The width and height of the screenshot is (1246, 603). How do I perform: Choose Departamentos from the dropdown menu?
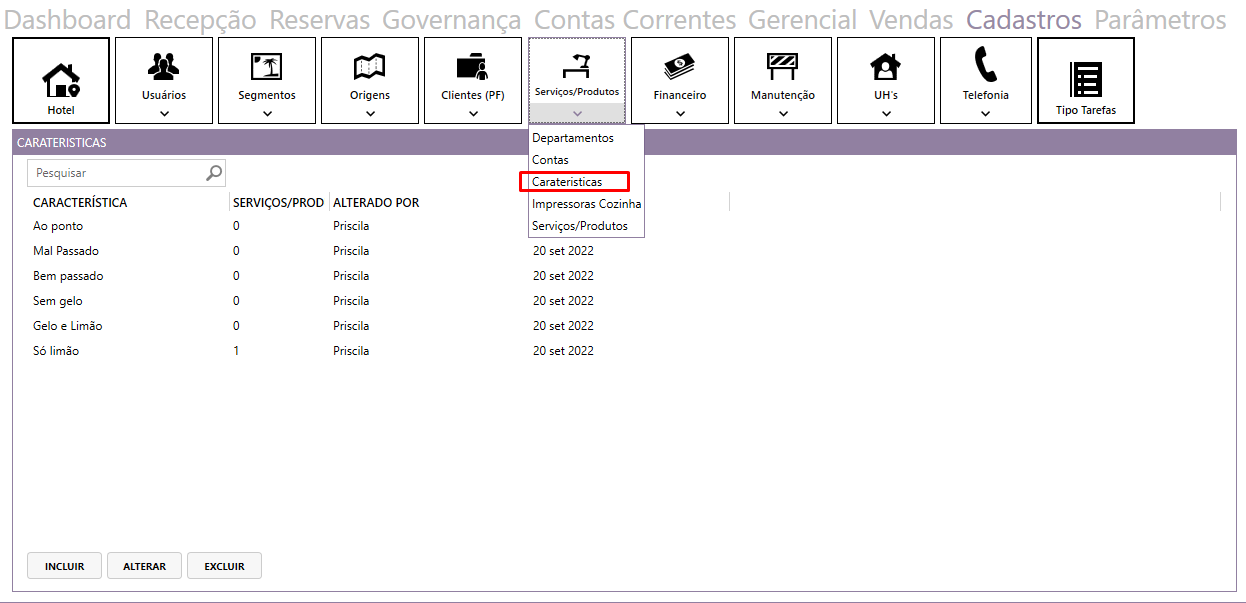point(573,138)
